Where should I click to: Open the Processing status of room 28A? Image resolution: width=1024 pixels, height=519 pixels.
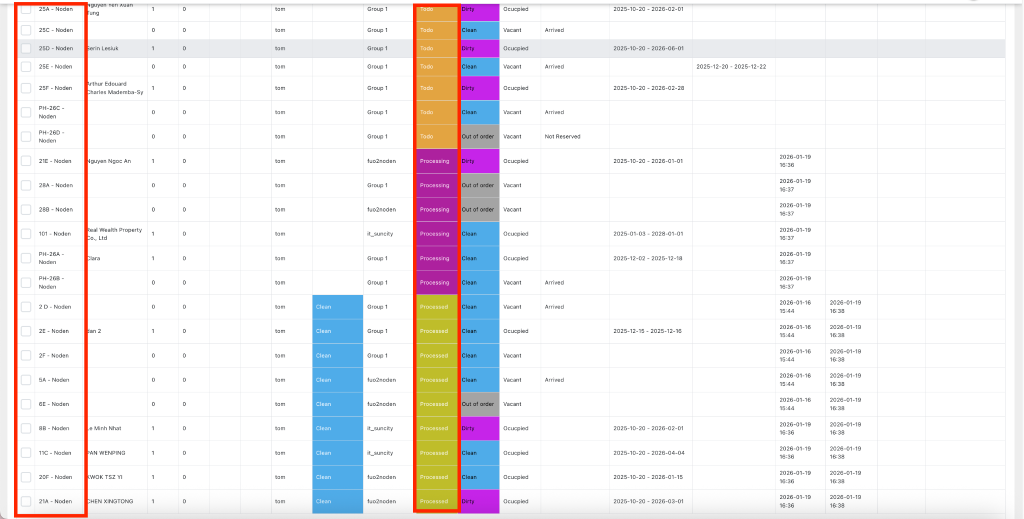click(436, 185)
